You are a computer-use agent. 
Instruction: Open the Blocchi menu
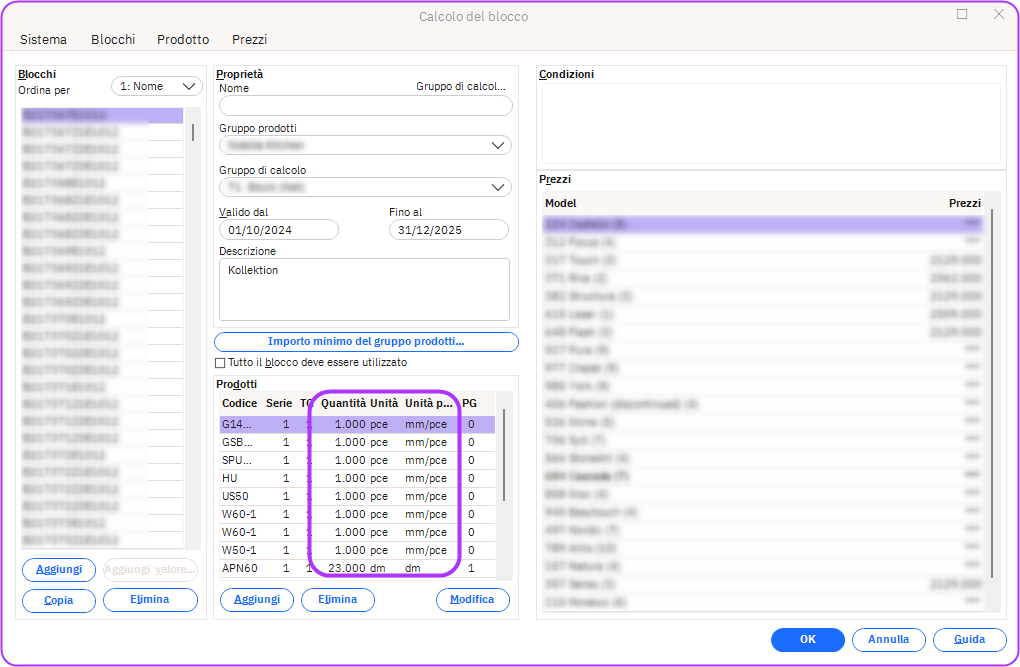(x=113, y=40)
